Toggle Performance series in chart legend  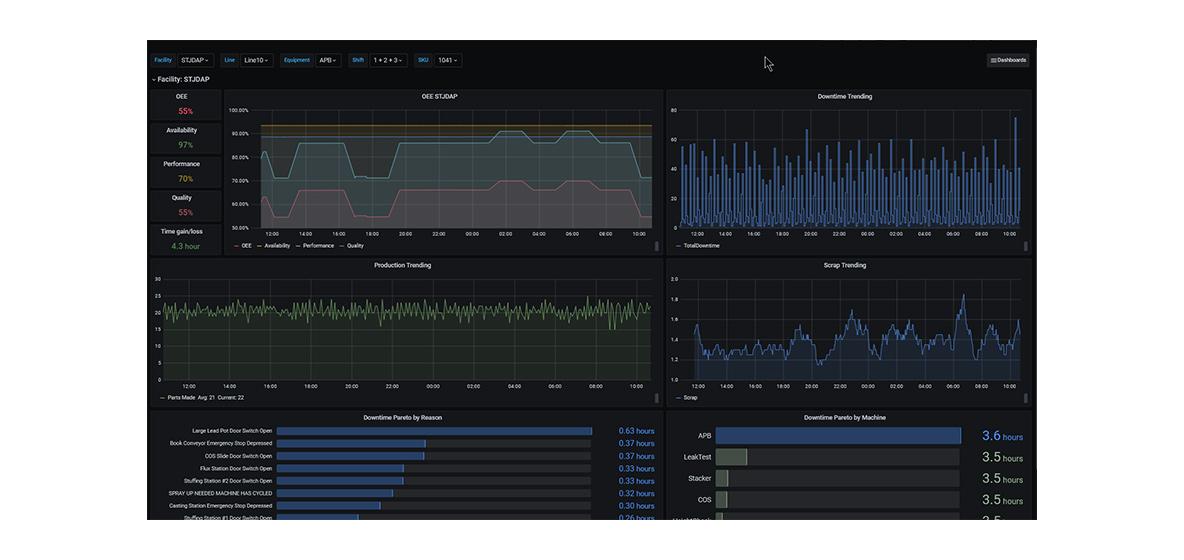click(x=318, y=245)
